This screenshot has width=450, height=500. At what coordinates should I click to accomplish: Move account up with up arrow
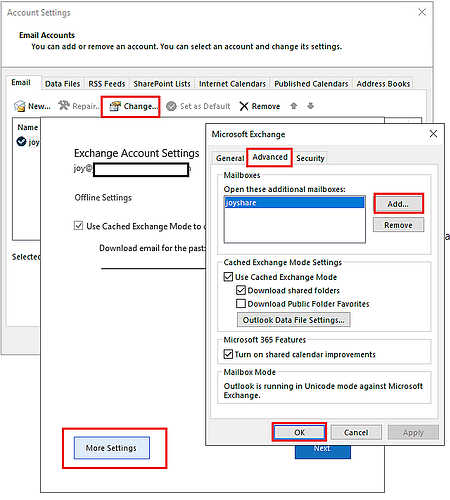click(x=294, y=106)
